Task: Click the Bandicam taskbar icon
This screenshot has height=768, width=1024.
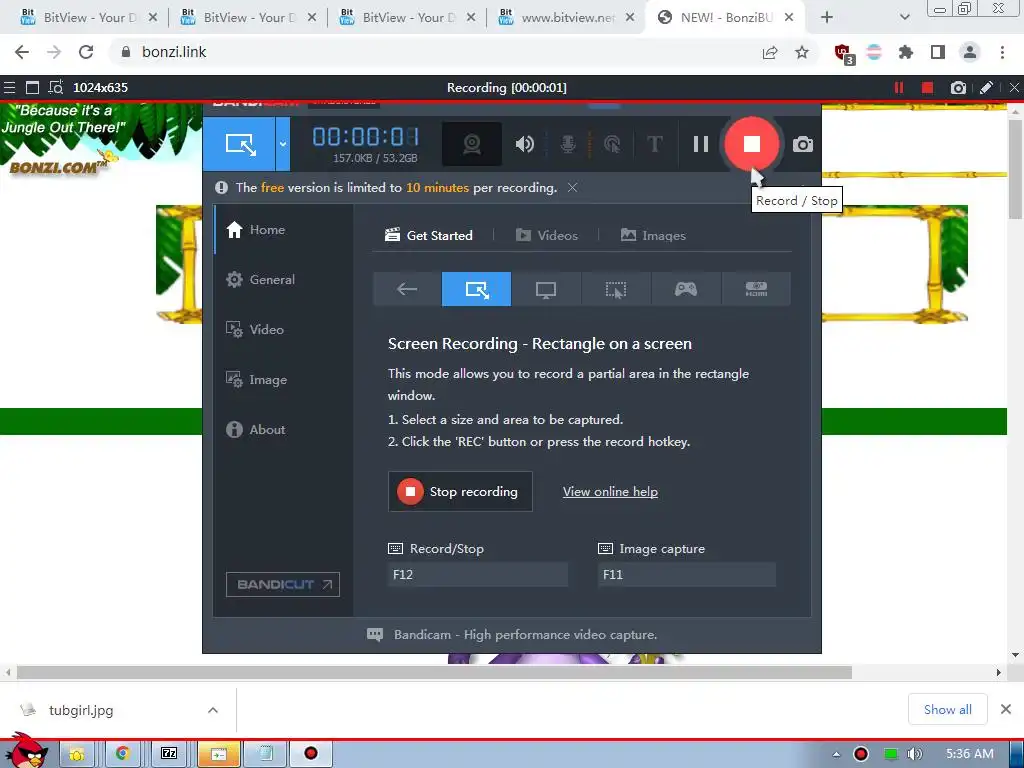Action: [x=311, y=754]
